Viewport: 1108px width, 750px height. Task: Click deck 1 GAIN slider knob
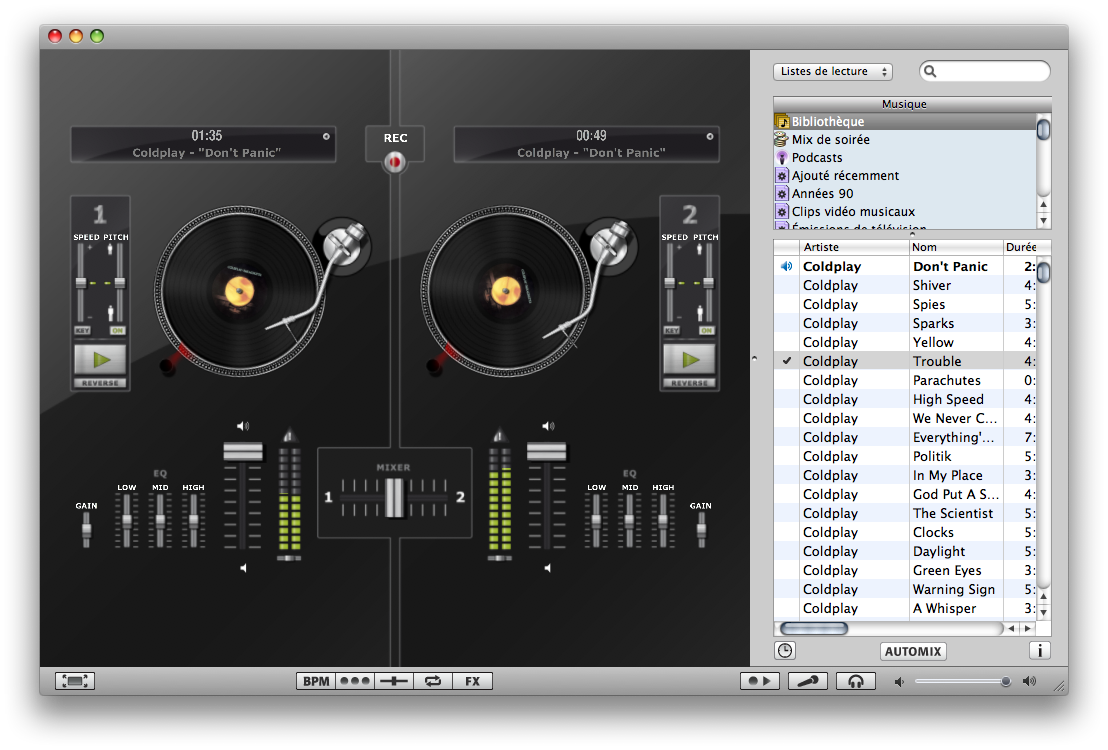pyautogui.click(x=86, y=529)
